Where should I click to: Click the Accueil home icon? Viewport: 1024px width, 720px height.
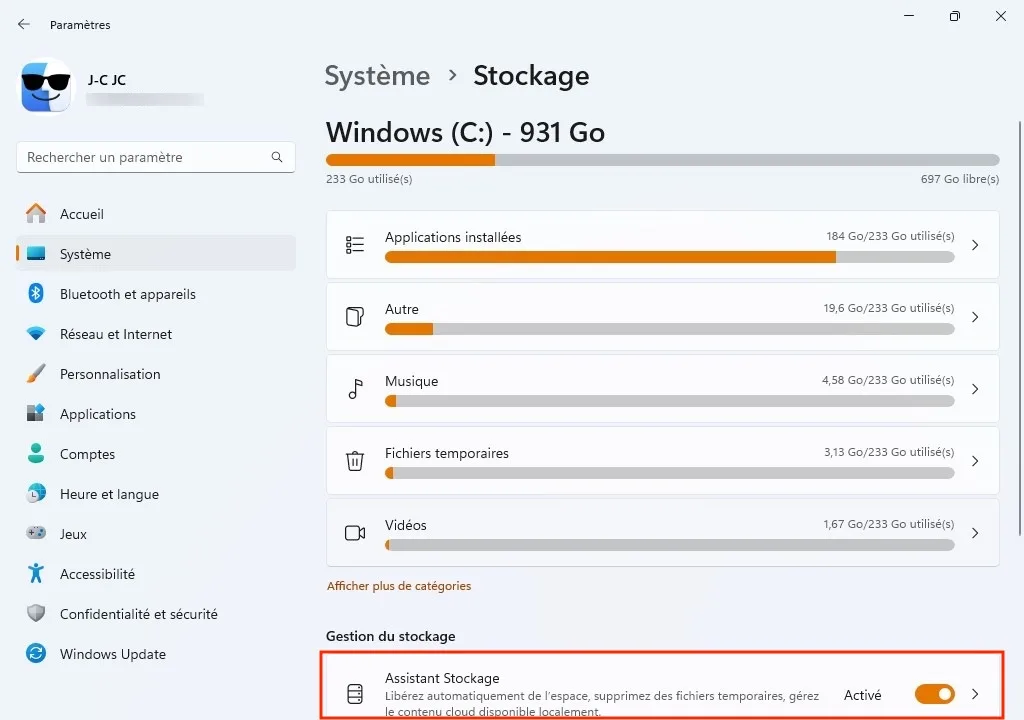[x=36, y=214]
